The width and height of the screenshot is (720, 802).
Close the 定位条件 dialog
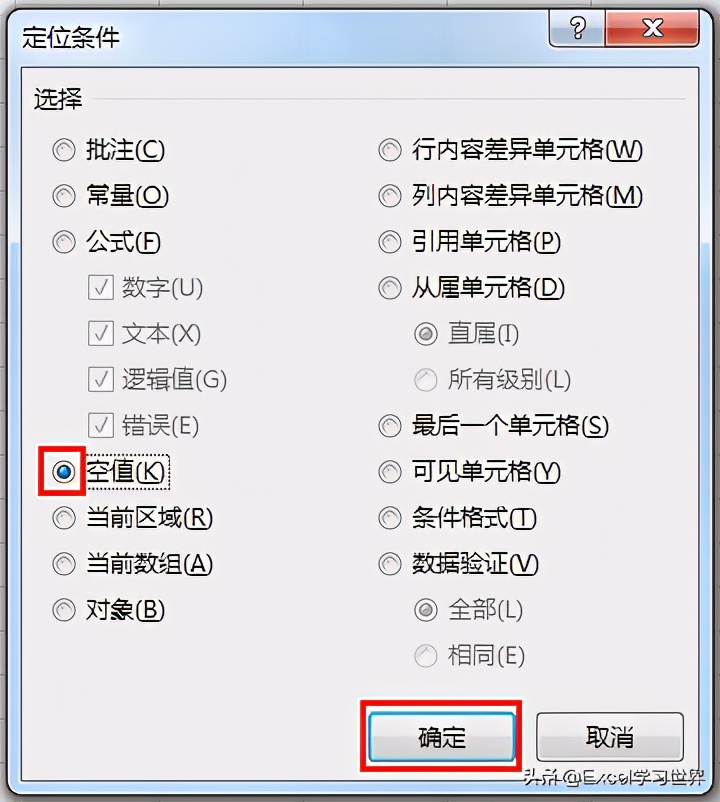[652, 30]
